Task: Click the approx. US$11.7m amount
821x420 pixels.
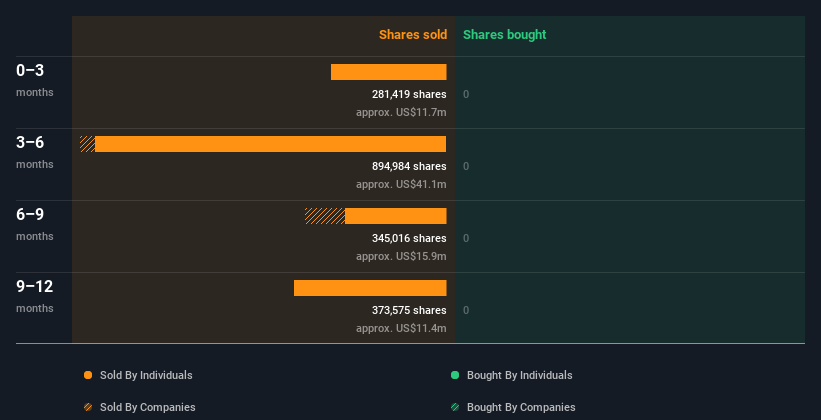Action: point(401,112)
